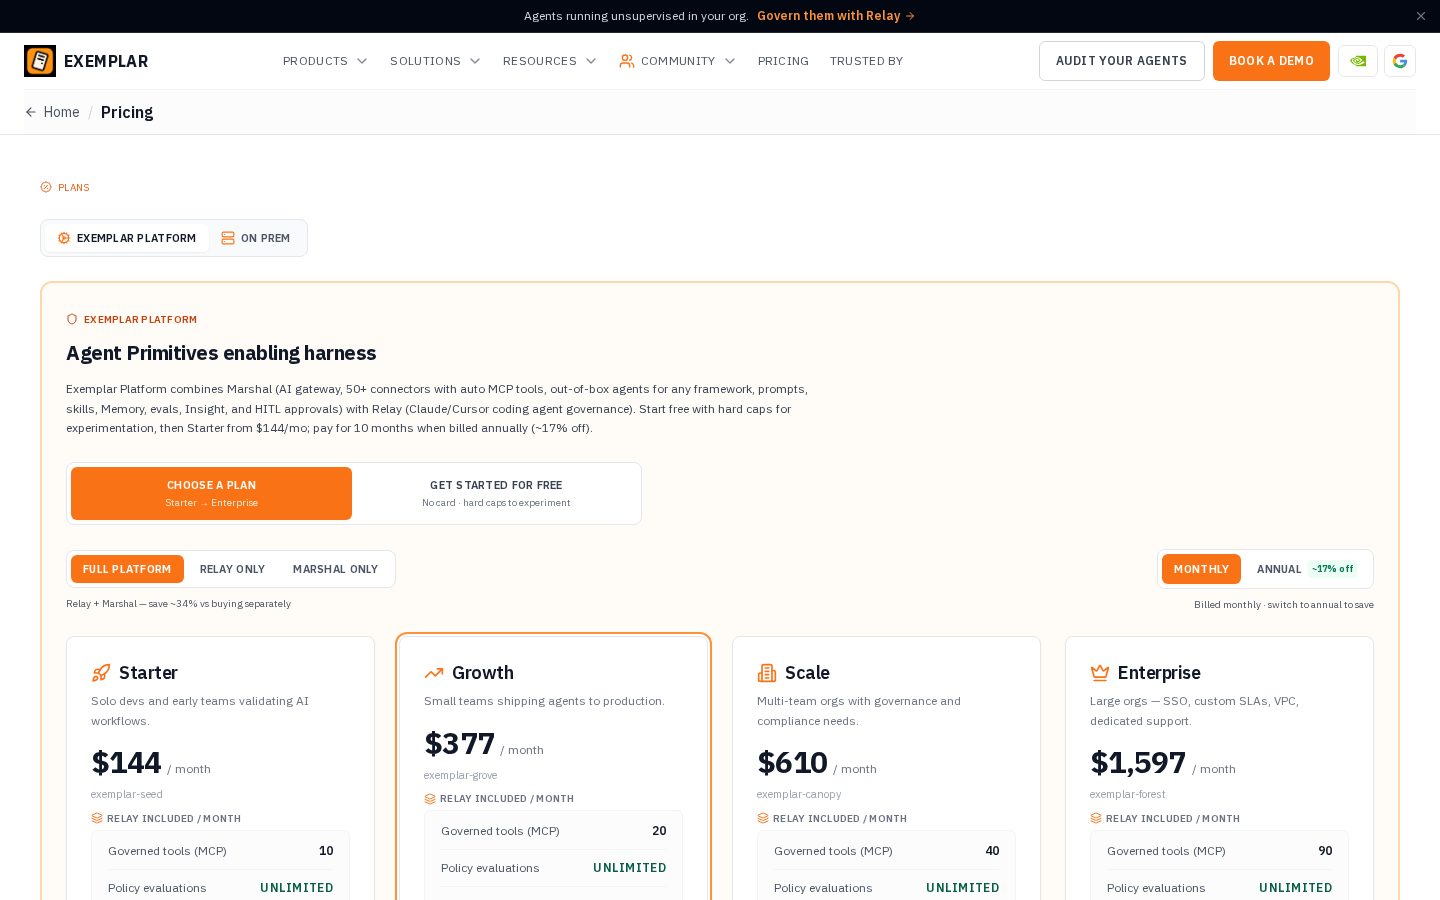Viewport: 1440px width, 900px height.
Task: Click Scale's Policy evaluations Unlimited value
Action: [962, 888]
